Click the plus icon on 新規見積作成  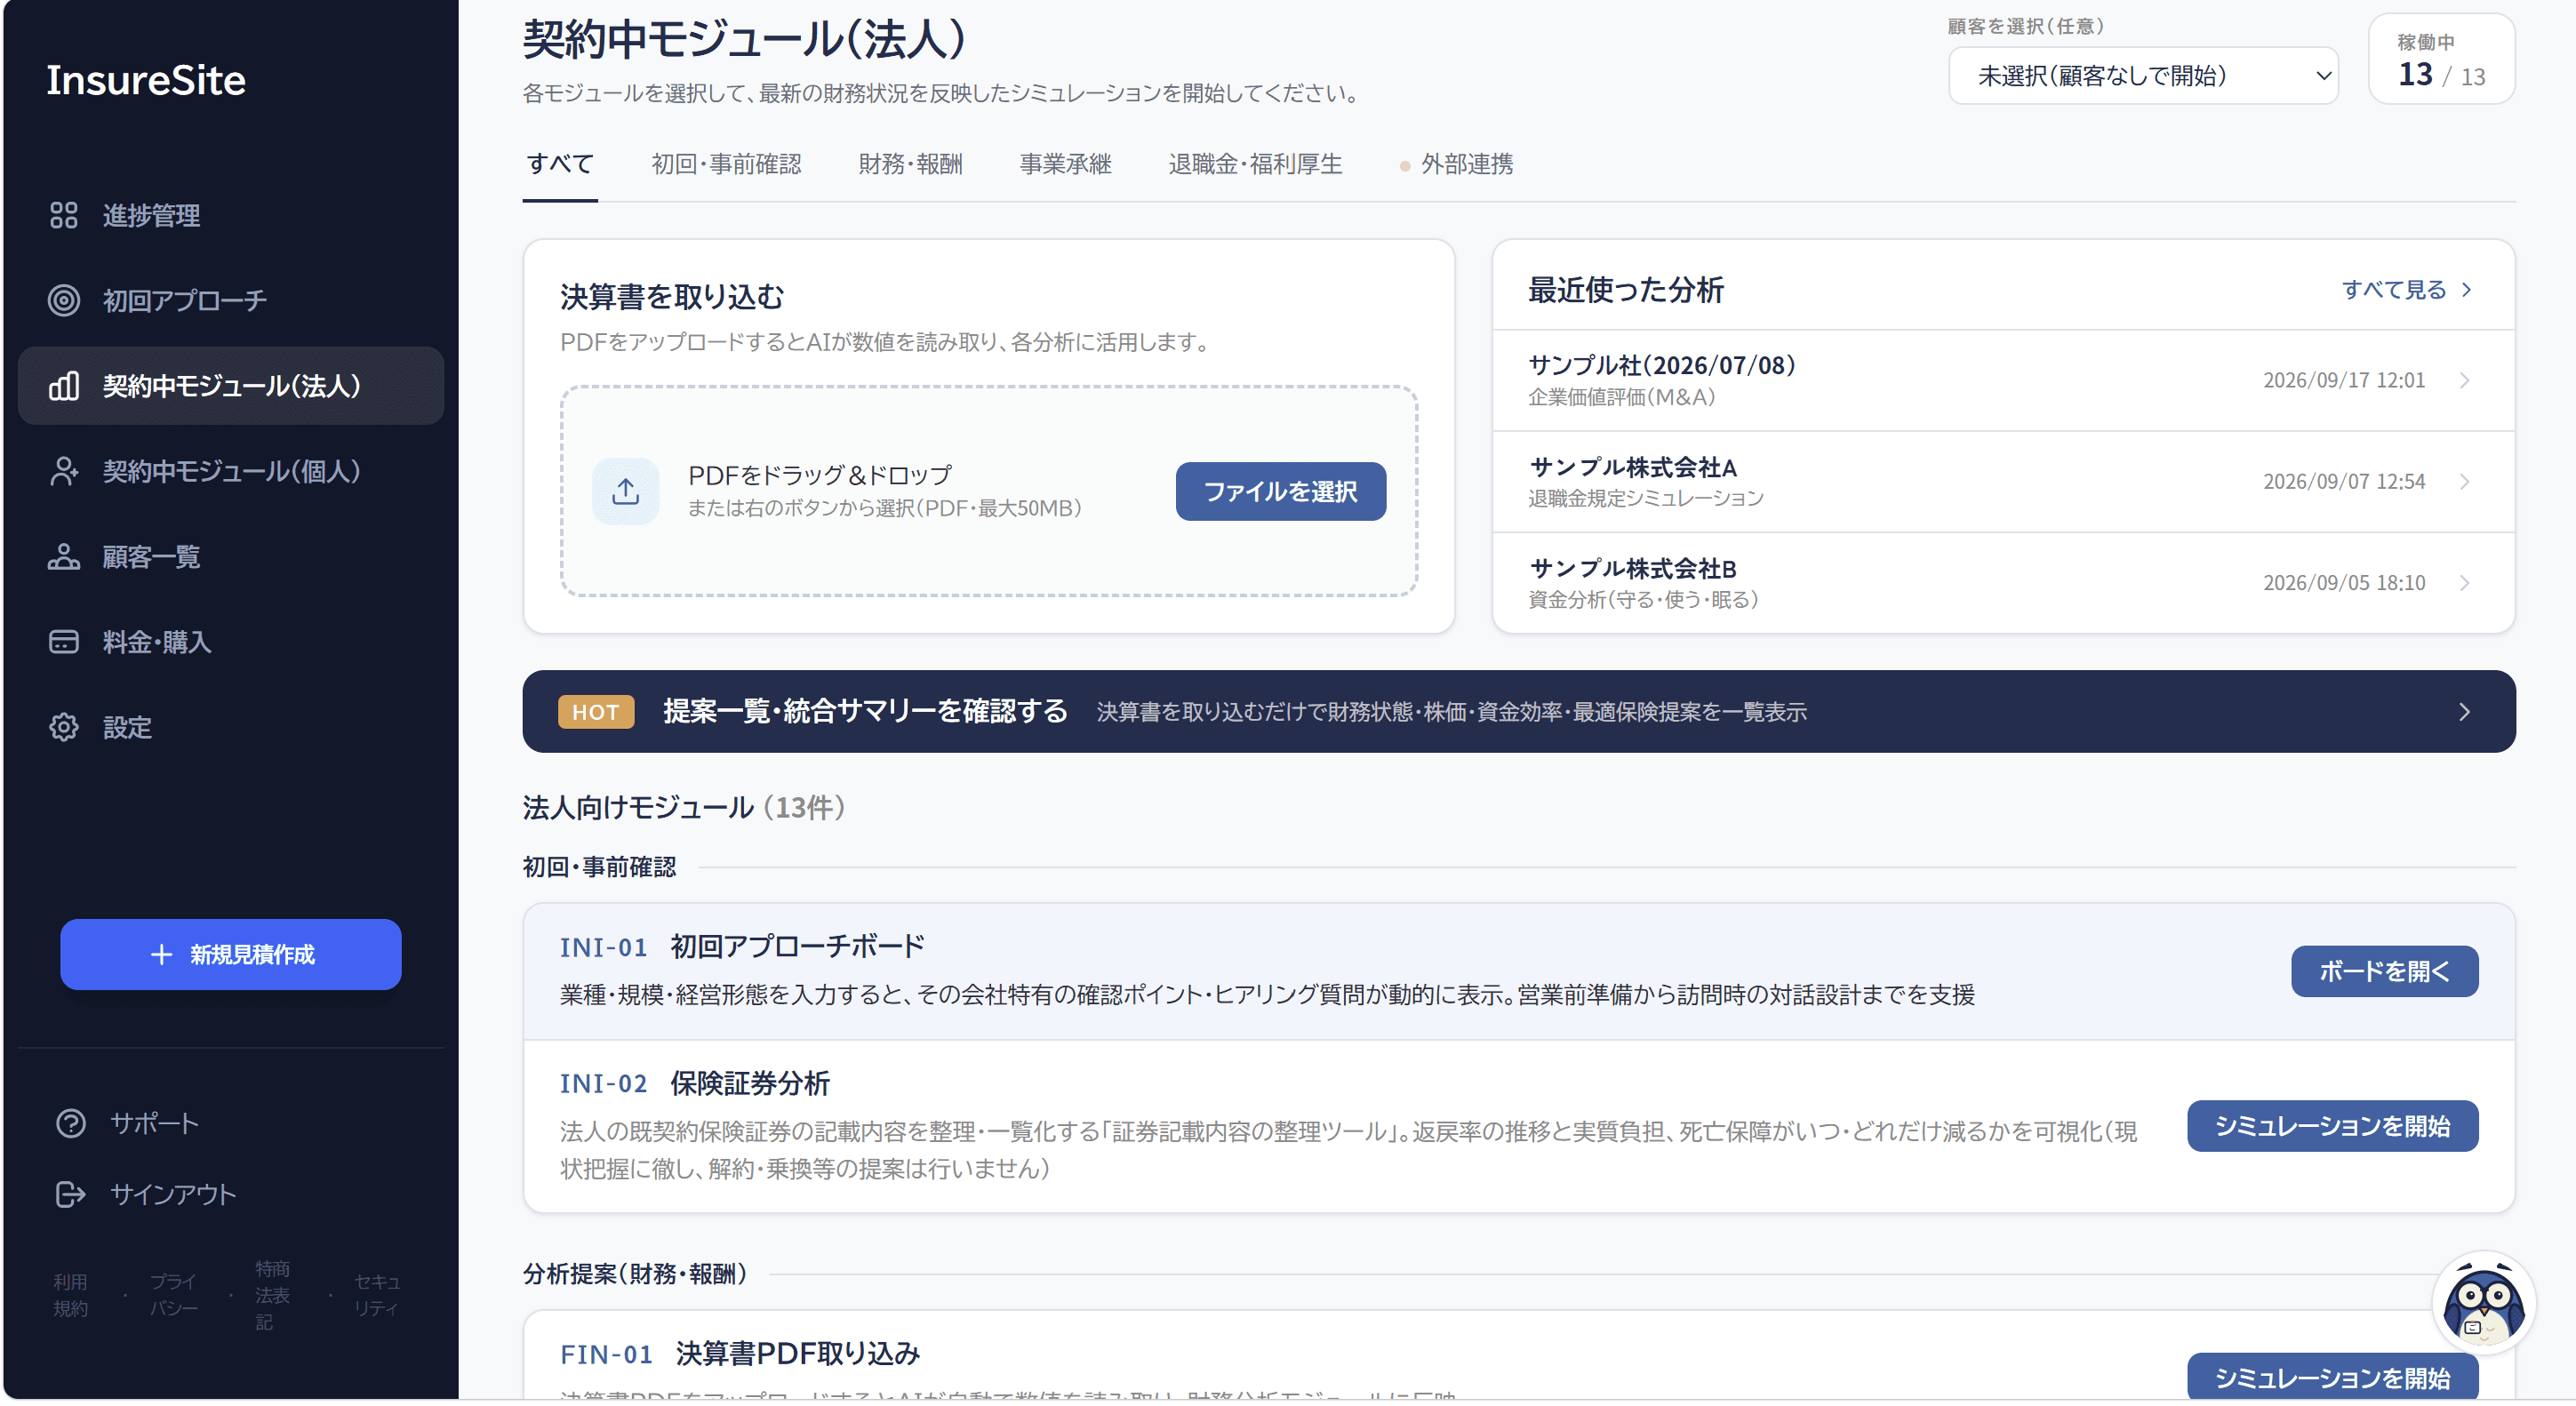161,955
